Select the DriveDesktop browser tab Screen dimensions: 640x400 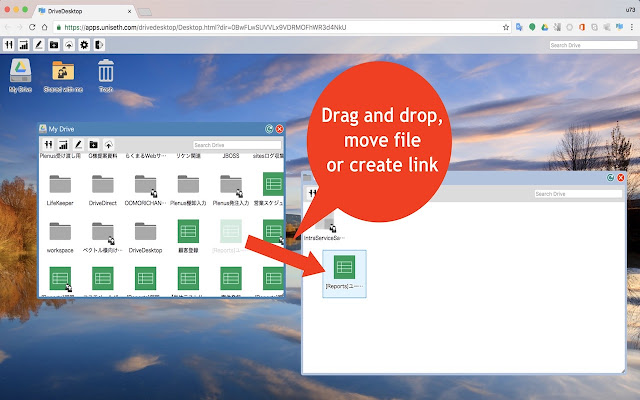pyautogui.click(x=85, y=11)
